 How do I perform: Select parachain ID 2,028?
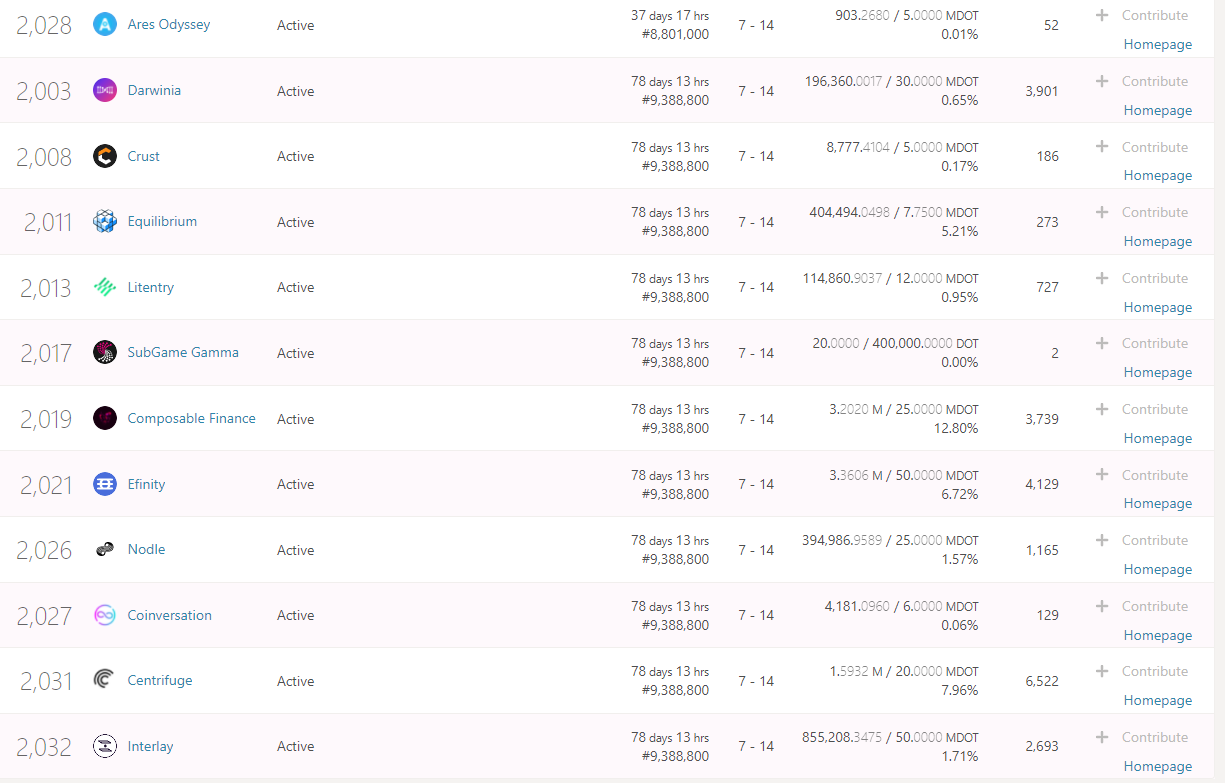coord(45,26)
